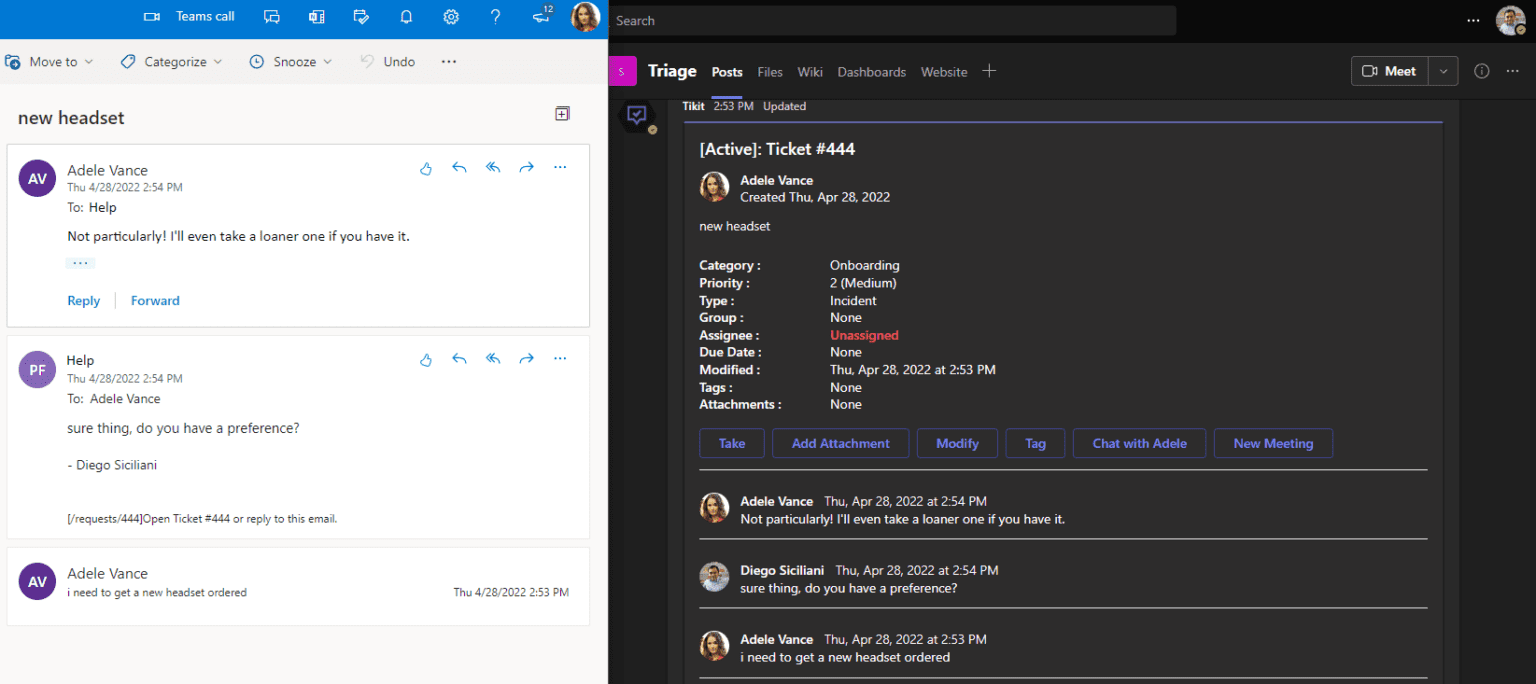Take ownership of Ticket #444
The height and width of the screenshot is (684, 1536).
pyautogui.click(x=731, y=443)
